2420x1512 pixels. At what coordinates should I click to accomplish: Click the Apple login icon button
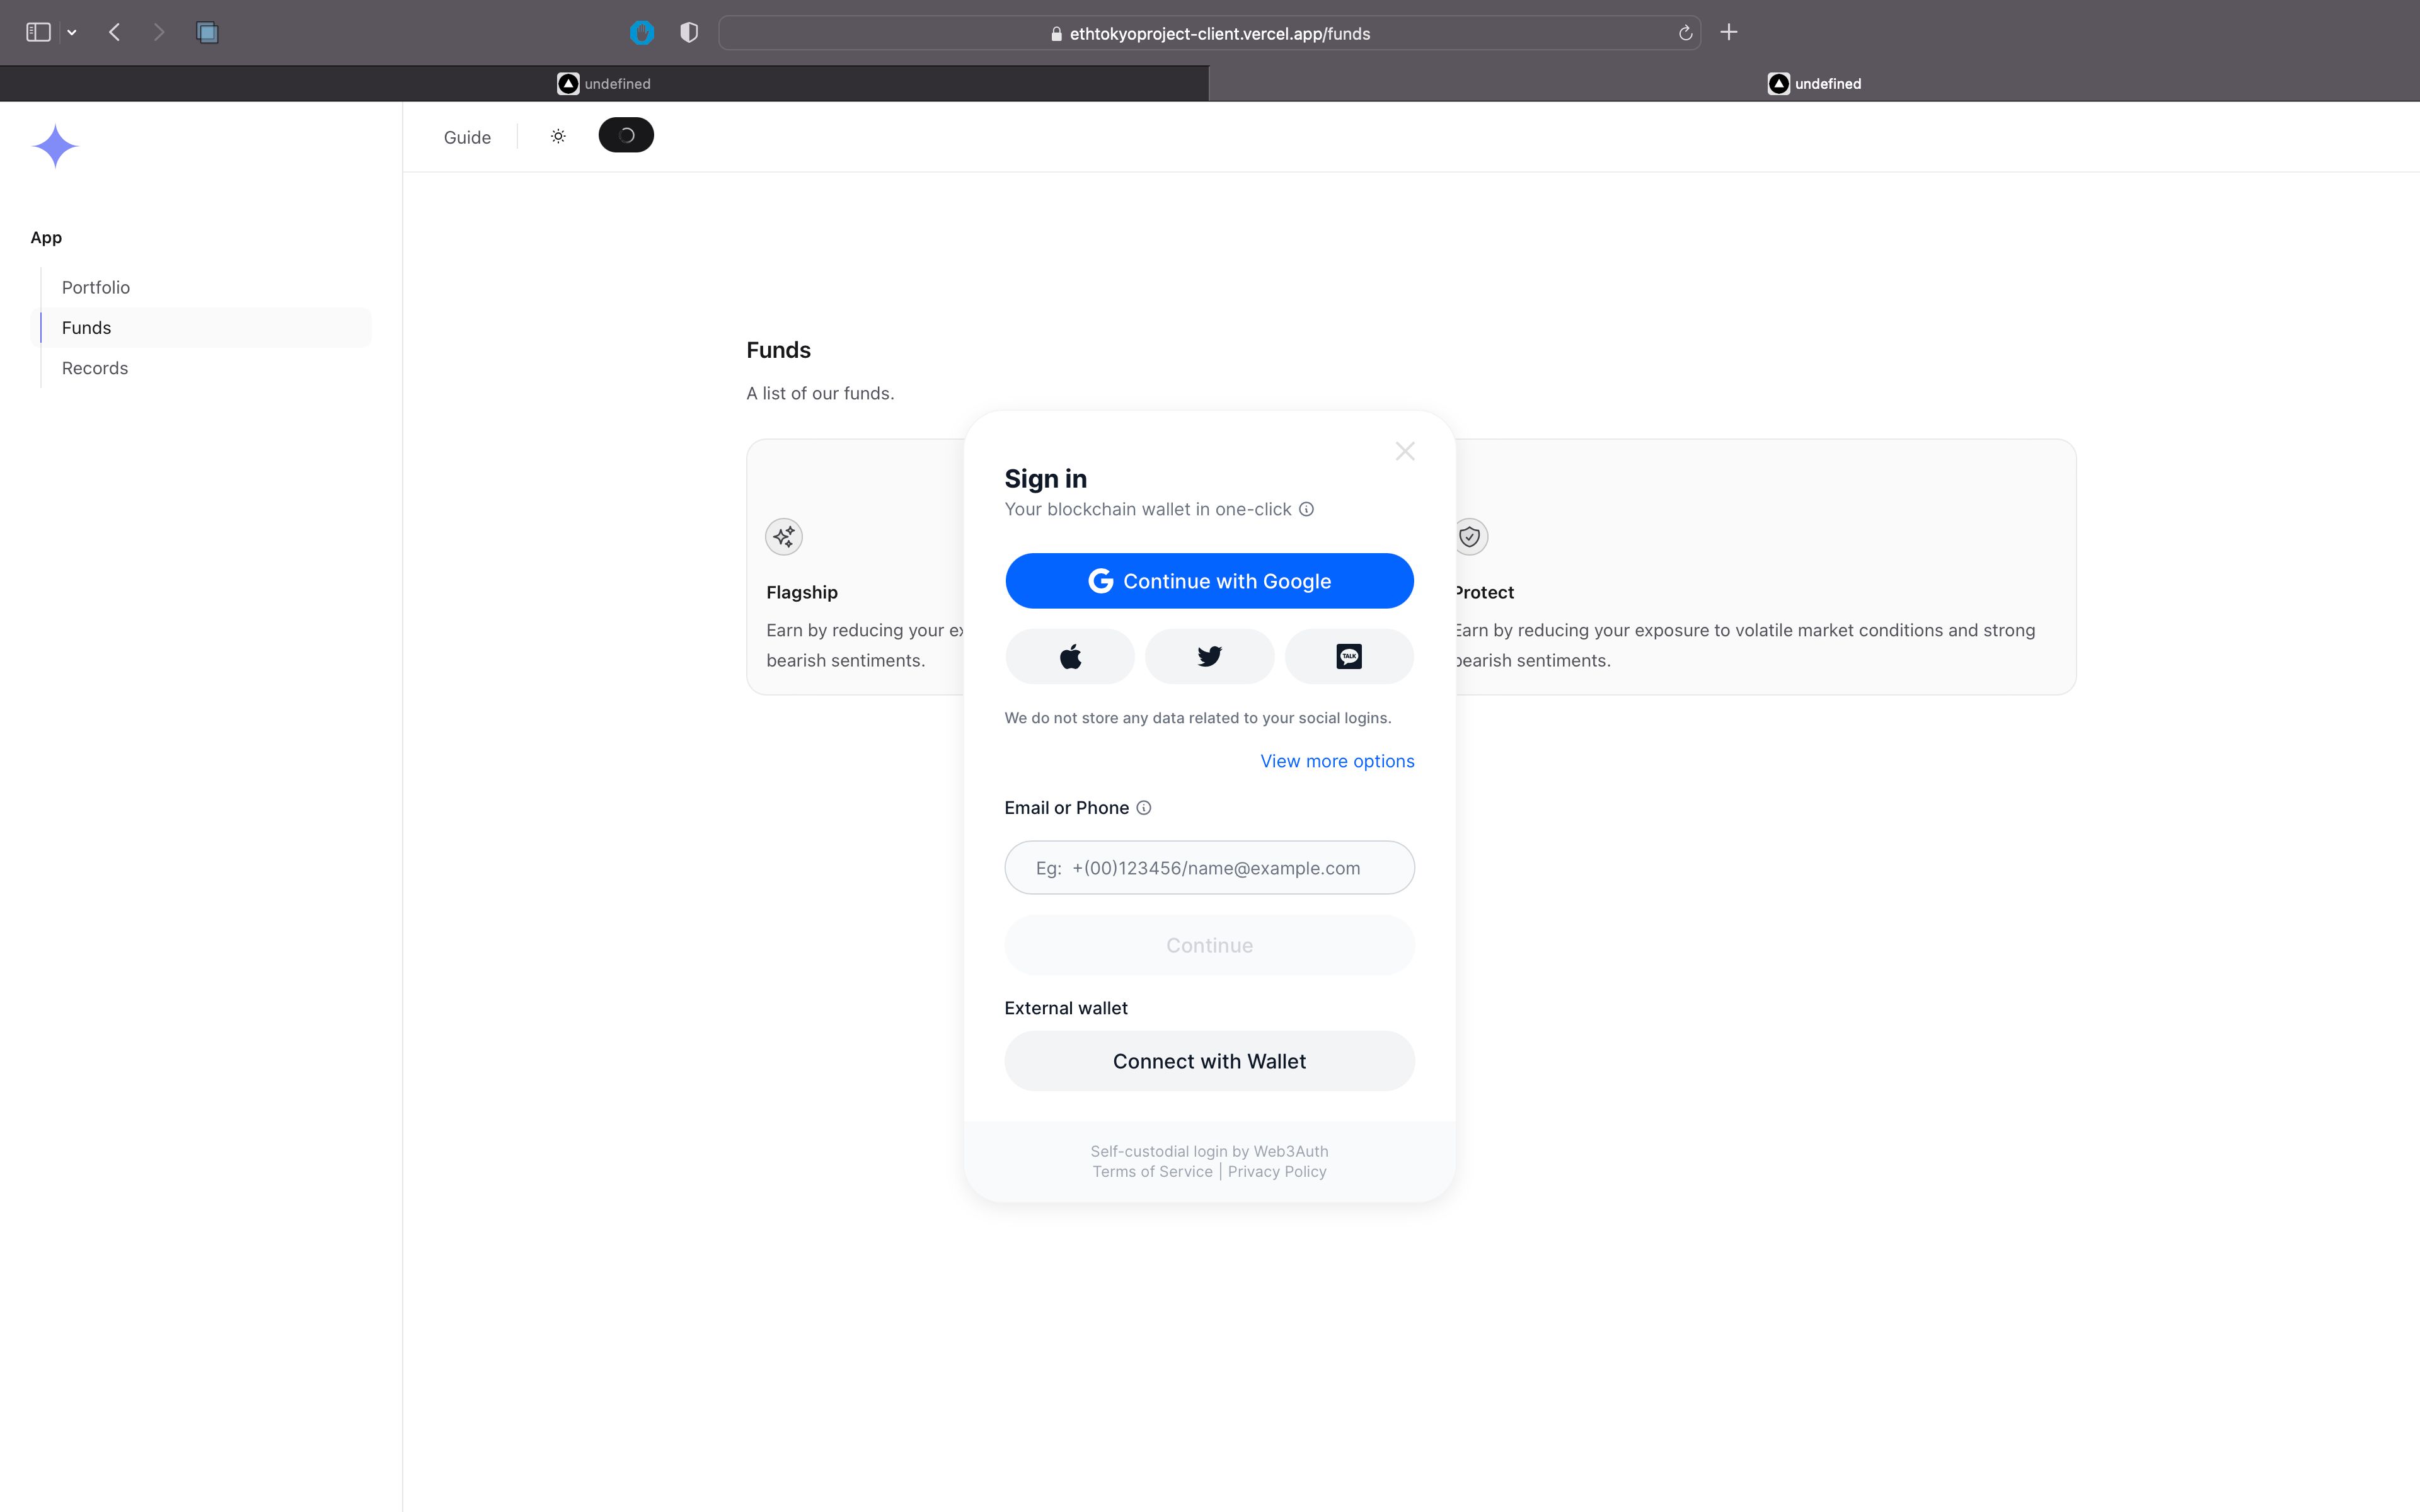pos(1069,656)
